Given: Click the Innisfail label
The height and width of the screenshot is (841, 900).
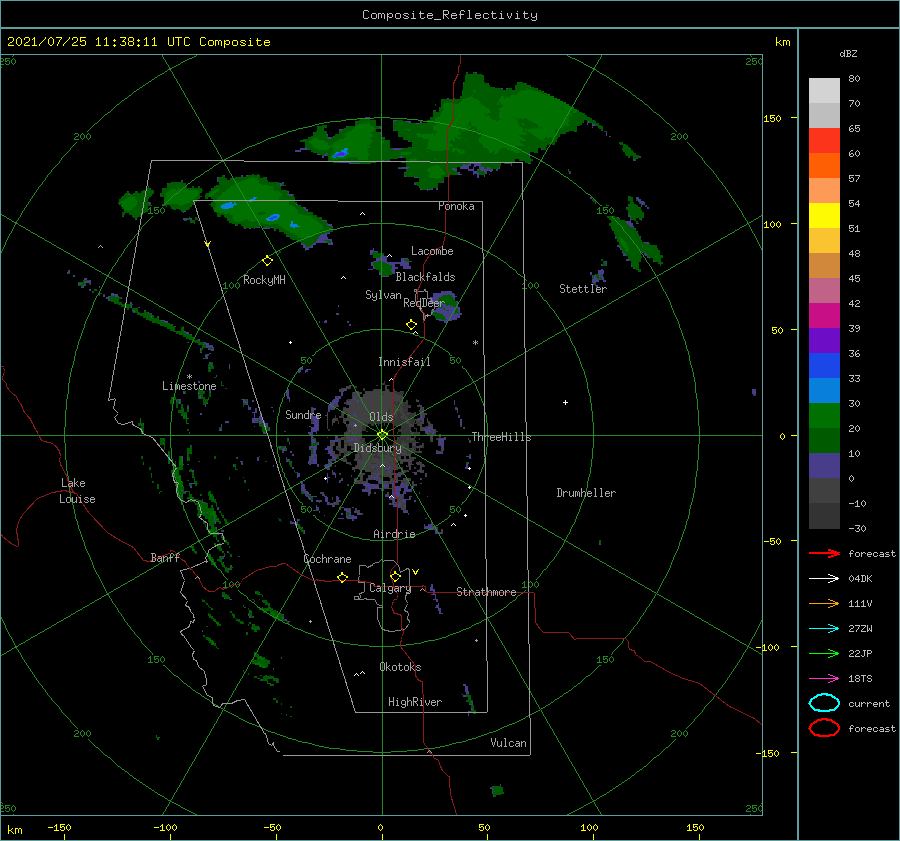Looking at the screenshot, I should coord(404,362).
